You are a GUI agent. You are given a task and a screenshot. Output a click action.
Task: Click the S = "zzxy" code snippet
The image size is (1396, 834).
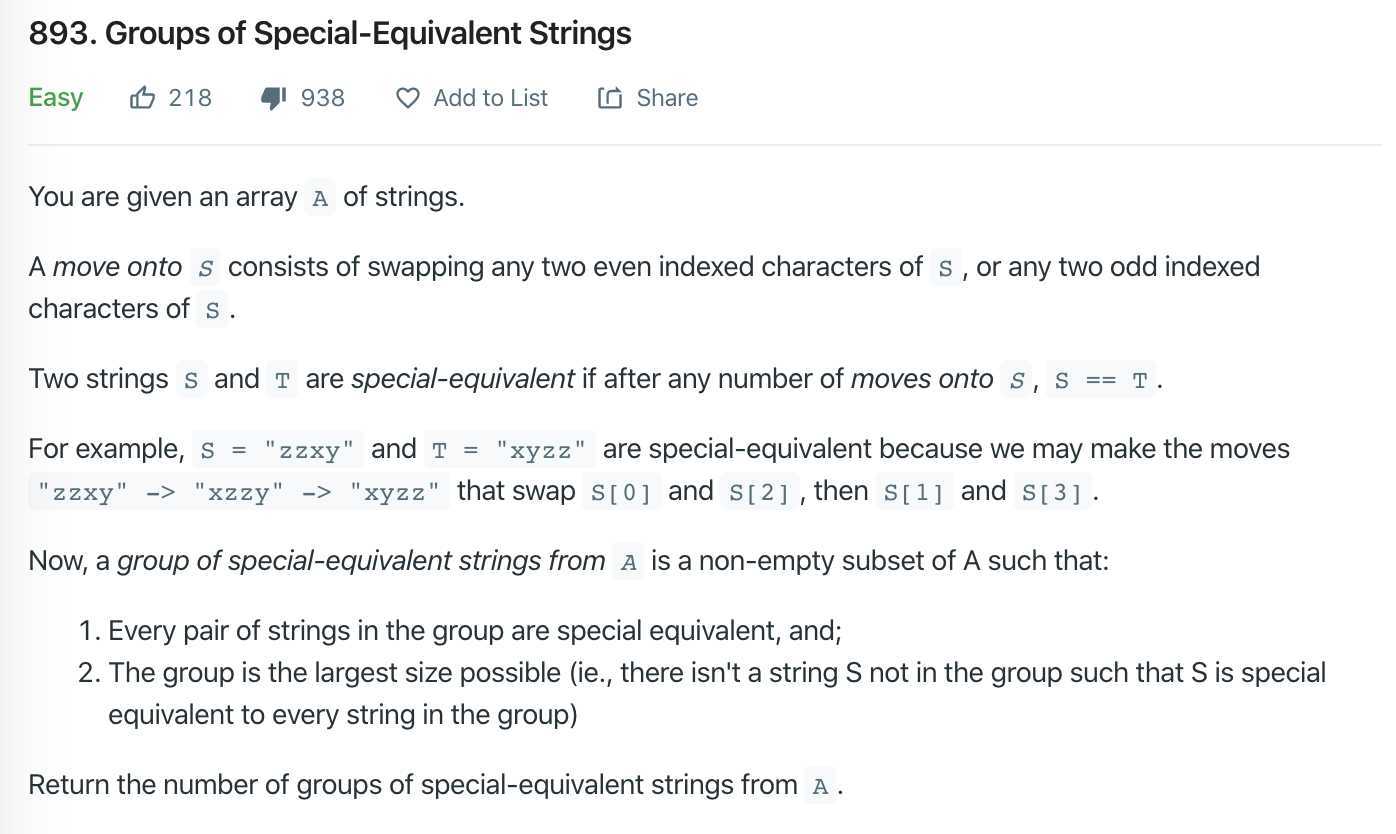point(277,450)
